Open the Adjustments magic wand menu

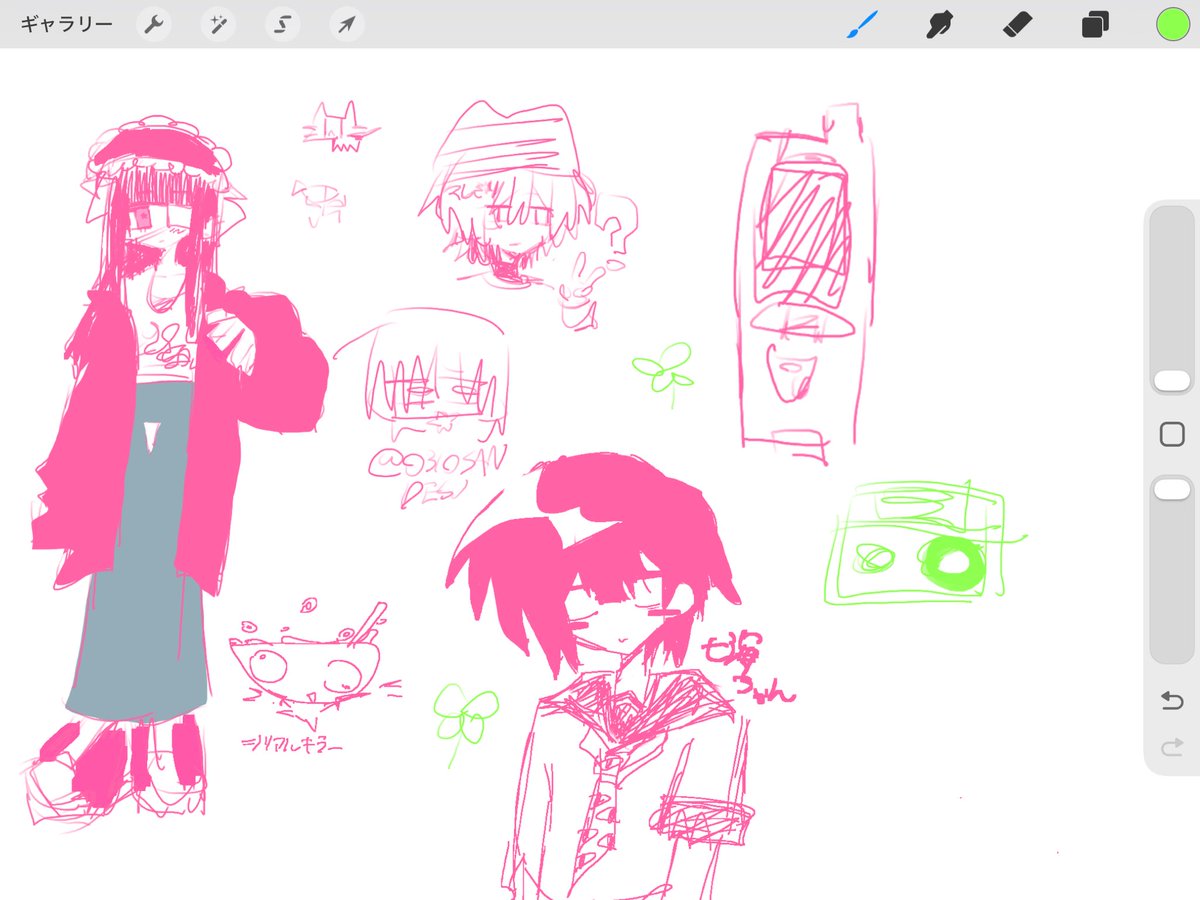pos(218,25)
